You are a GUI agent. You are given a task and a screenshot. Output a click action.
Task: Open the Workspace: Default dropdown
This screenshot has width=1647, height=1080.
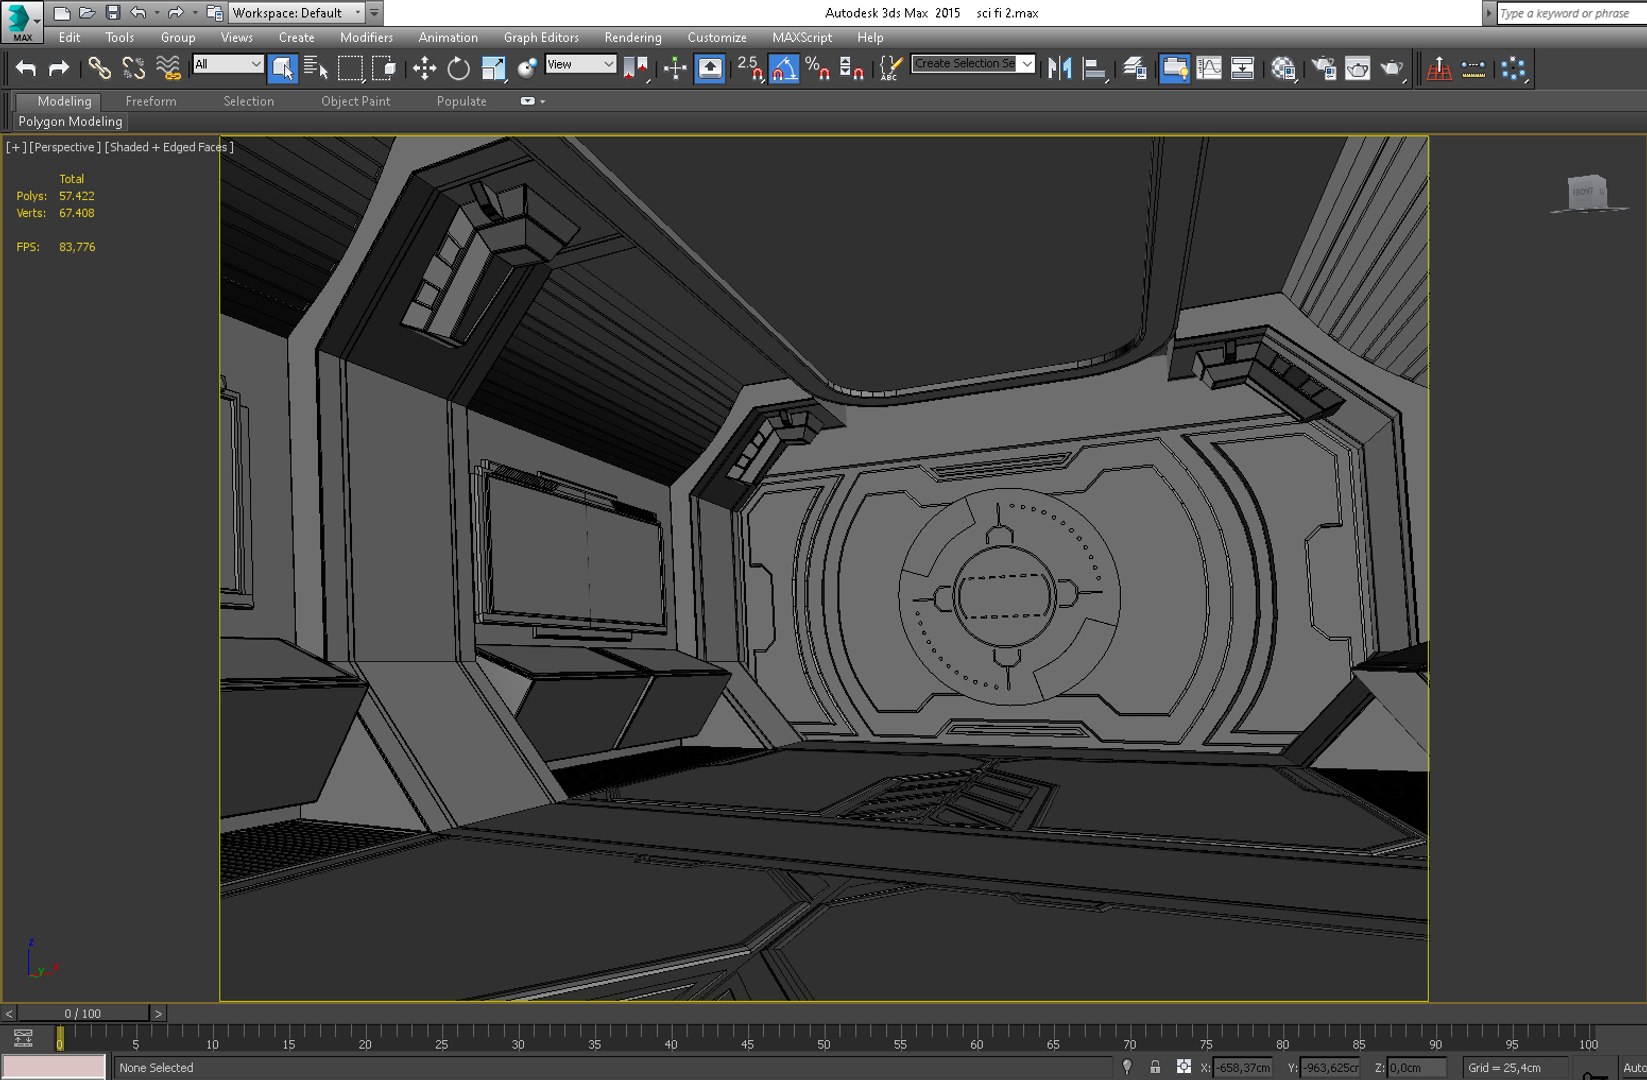tap(297, 13)
